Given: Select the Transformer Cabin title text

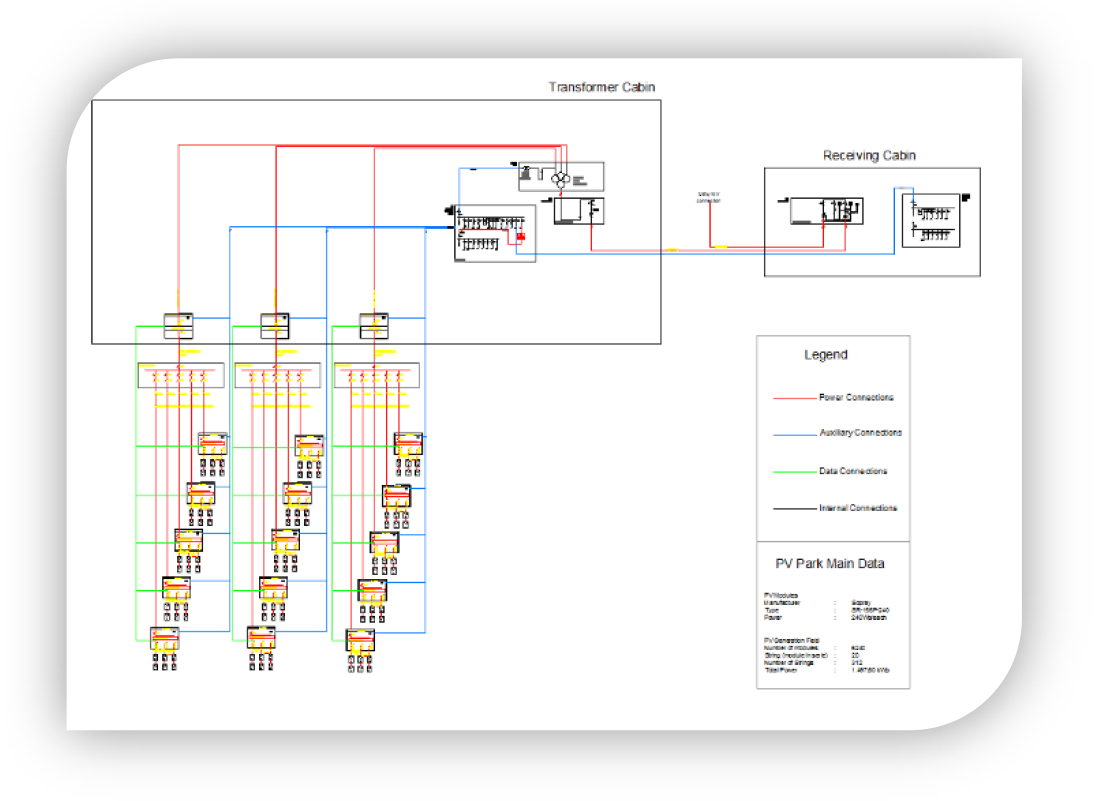Looking at the screenshot, I should click(x=601, y=87).
